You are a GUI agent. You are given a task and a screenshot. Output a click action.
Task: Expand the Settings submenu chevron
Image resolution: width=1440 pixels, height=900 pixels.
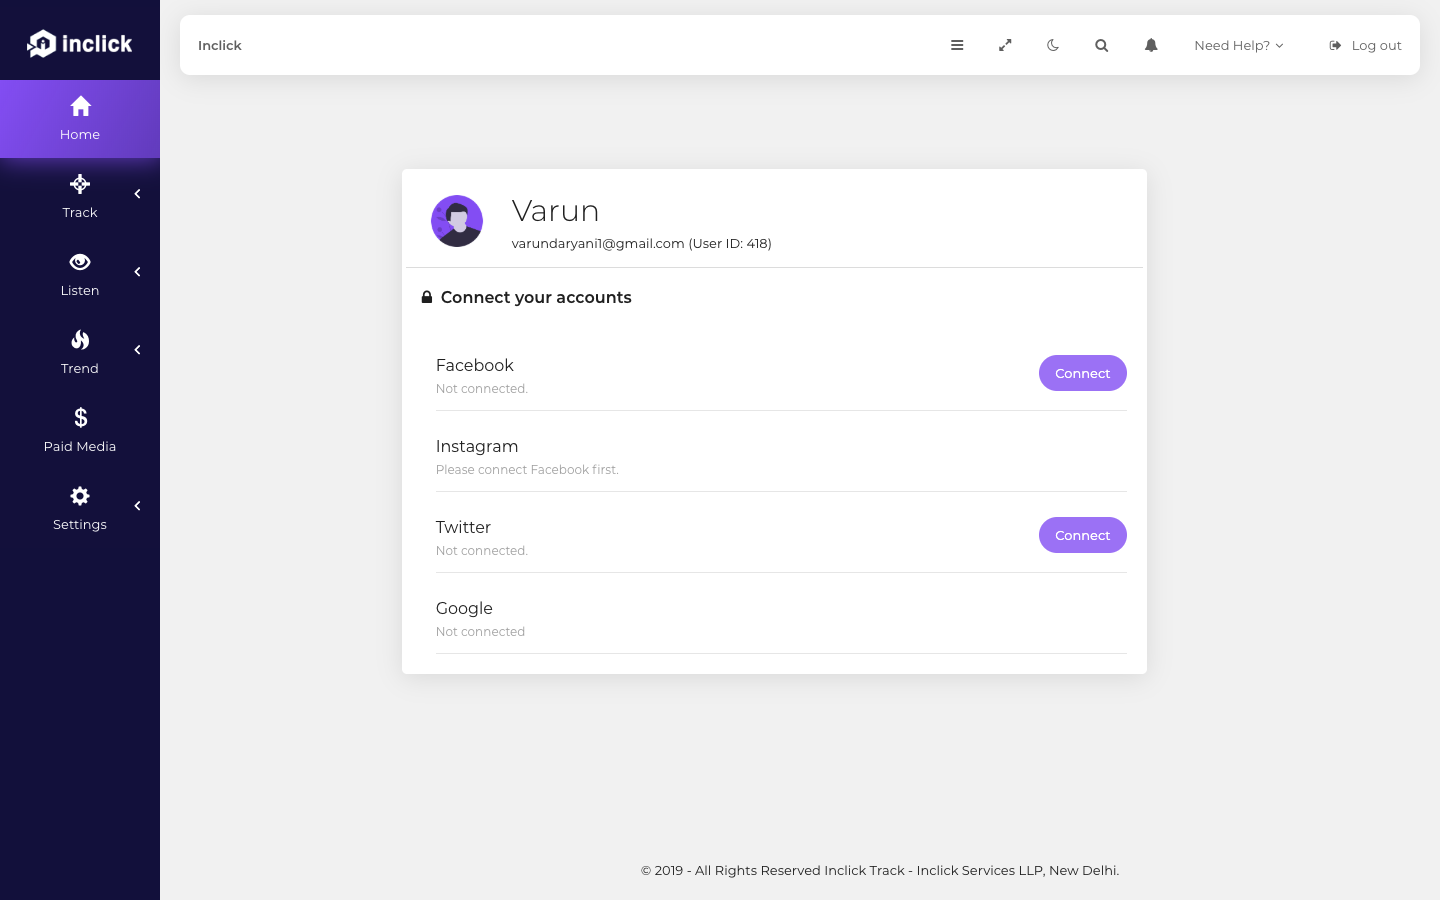click(x=137, y=506)
